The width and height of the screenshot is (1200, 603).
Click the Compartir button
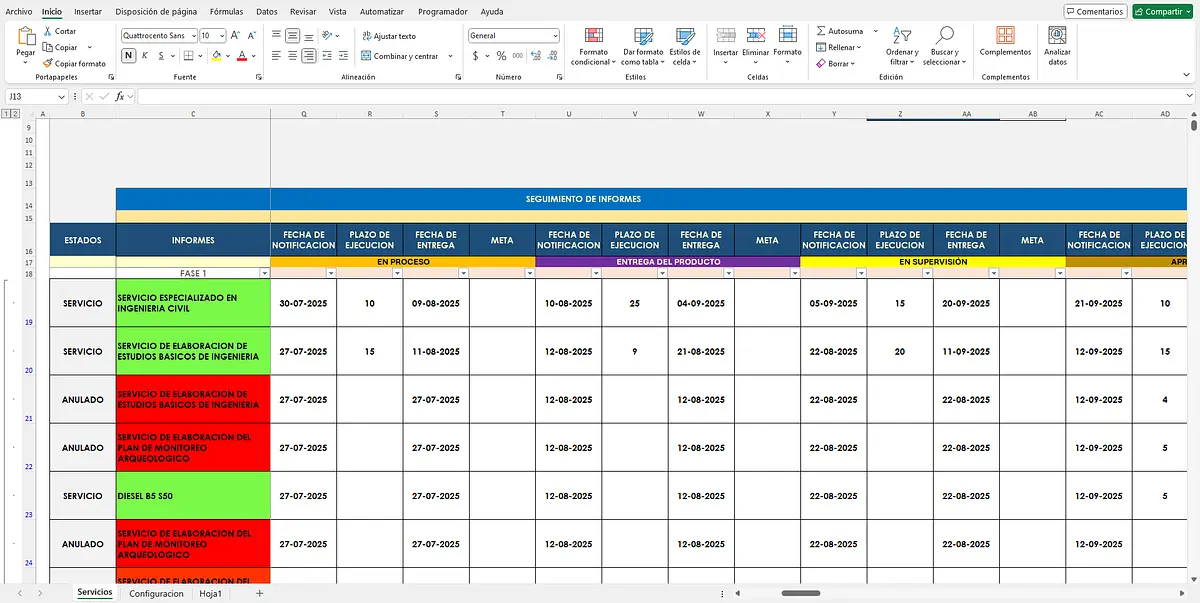click(1163, 12)
